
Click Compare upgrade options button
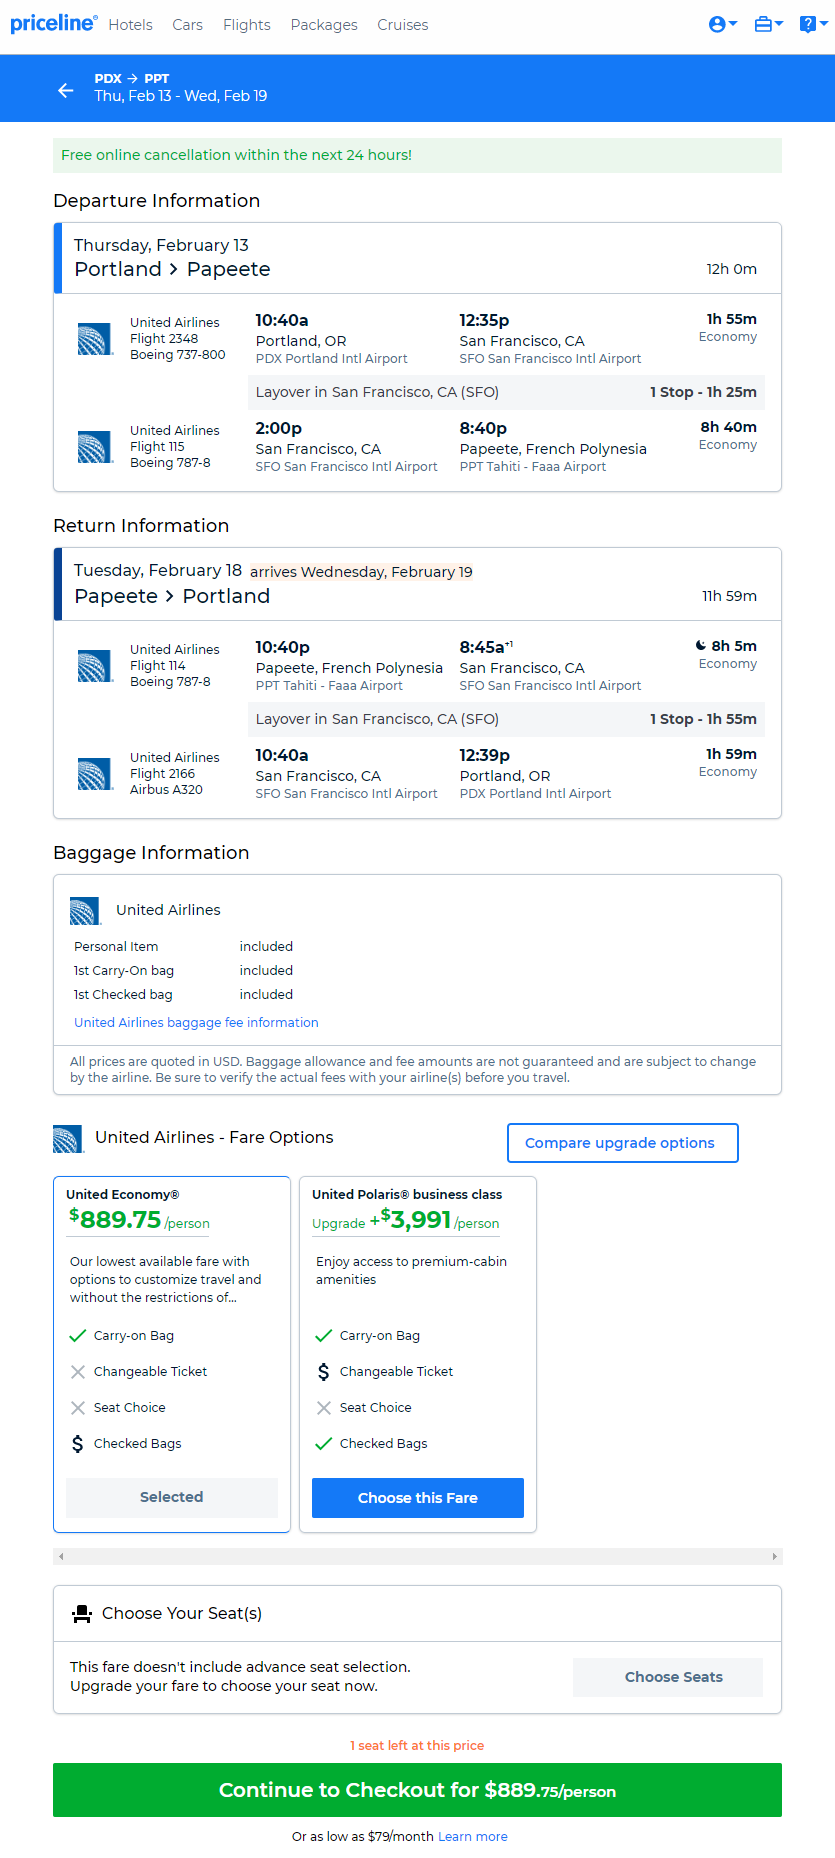(623, 1143)
